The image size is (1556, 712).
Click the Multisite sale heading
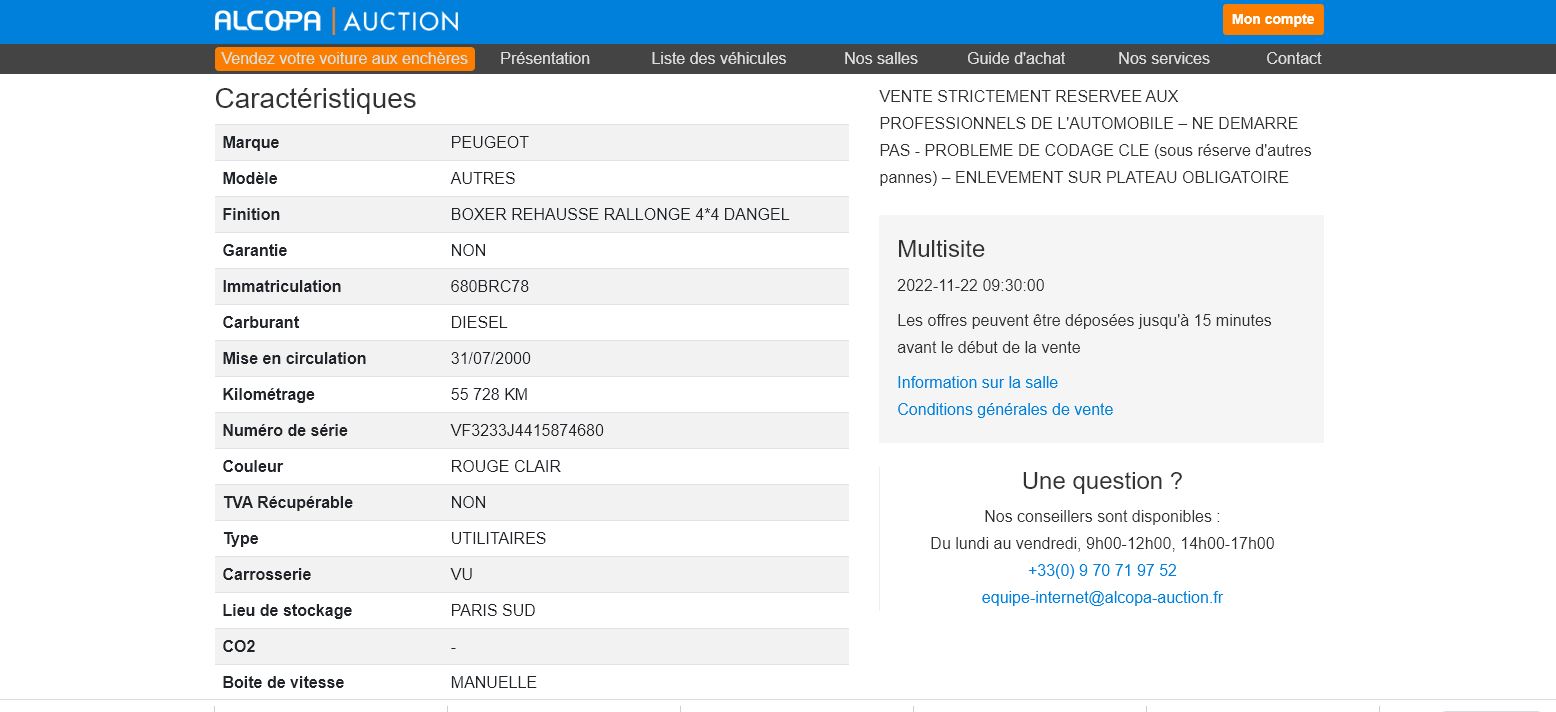940,249
